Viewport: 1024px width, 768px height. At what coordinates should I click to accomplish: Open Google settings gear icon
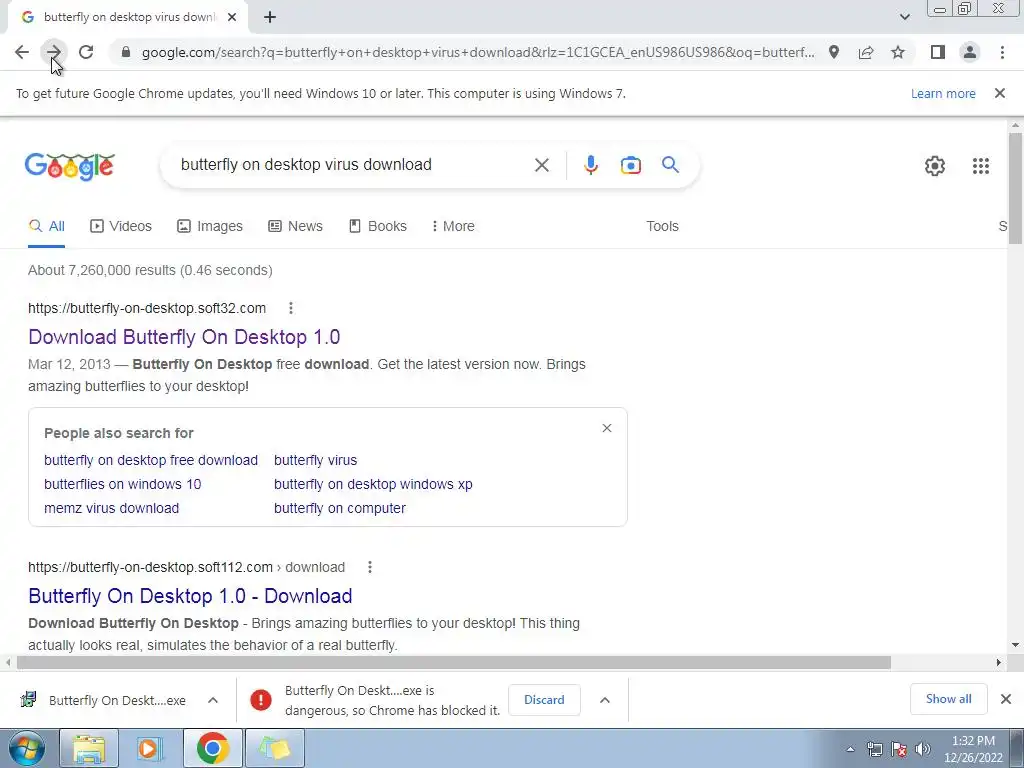click(935, 166)
